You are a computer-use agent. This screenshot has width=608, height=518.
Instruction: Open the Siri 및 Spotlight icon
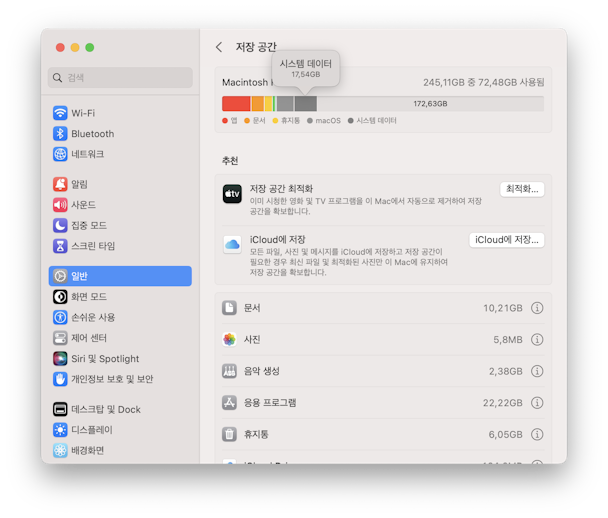tap(60, 358)
